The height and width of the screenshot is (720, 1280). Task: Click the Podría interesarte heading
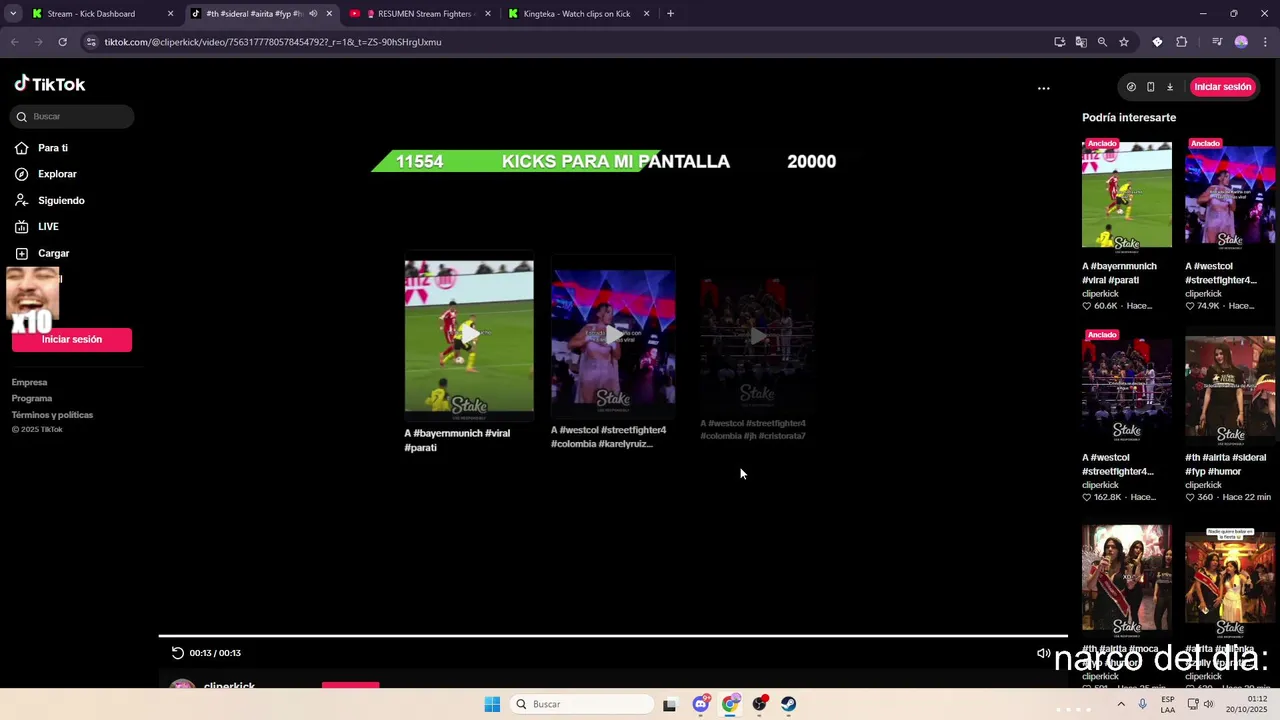pos(1129,117)
